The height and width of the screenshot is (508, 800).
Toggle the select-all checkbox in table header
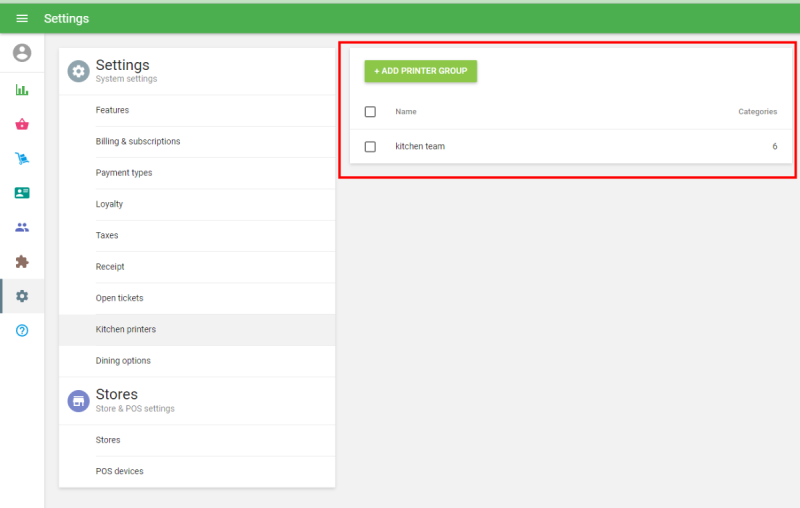370,112
